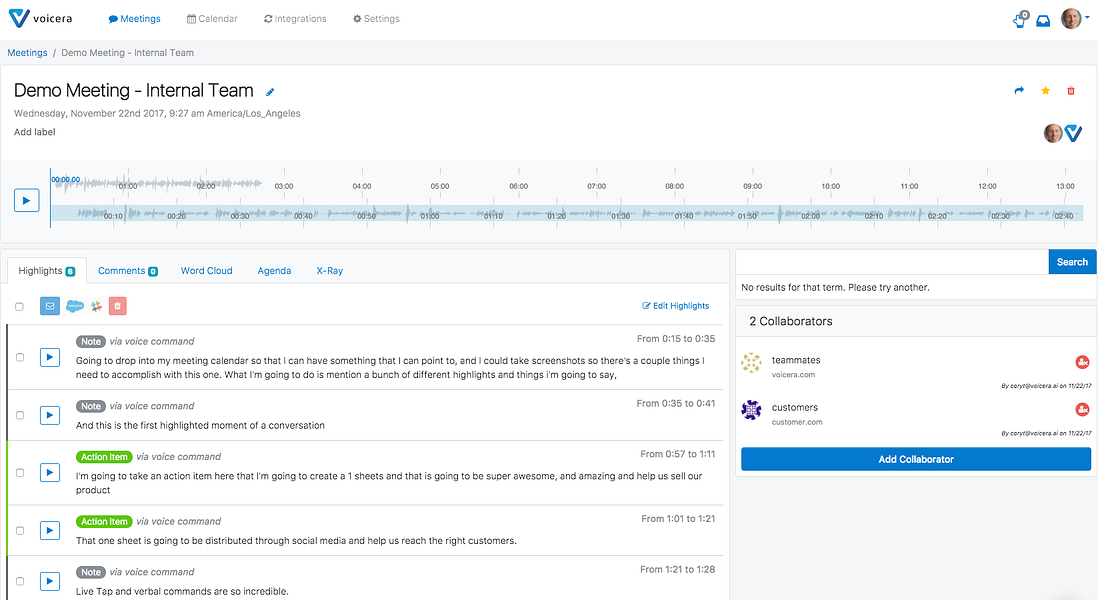Click the Note badge at 0:15
1098x600 pixels.
pyautogui.click(x=91, y=342)
